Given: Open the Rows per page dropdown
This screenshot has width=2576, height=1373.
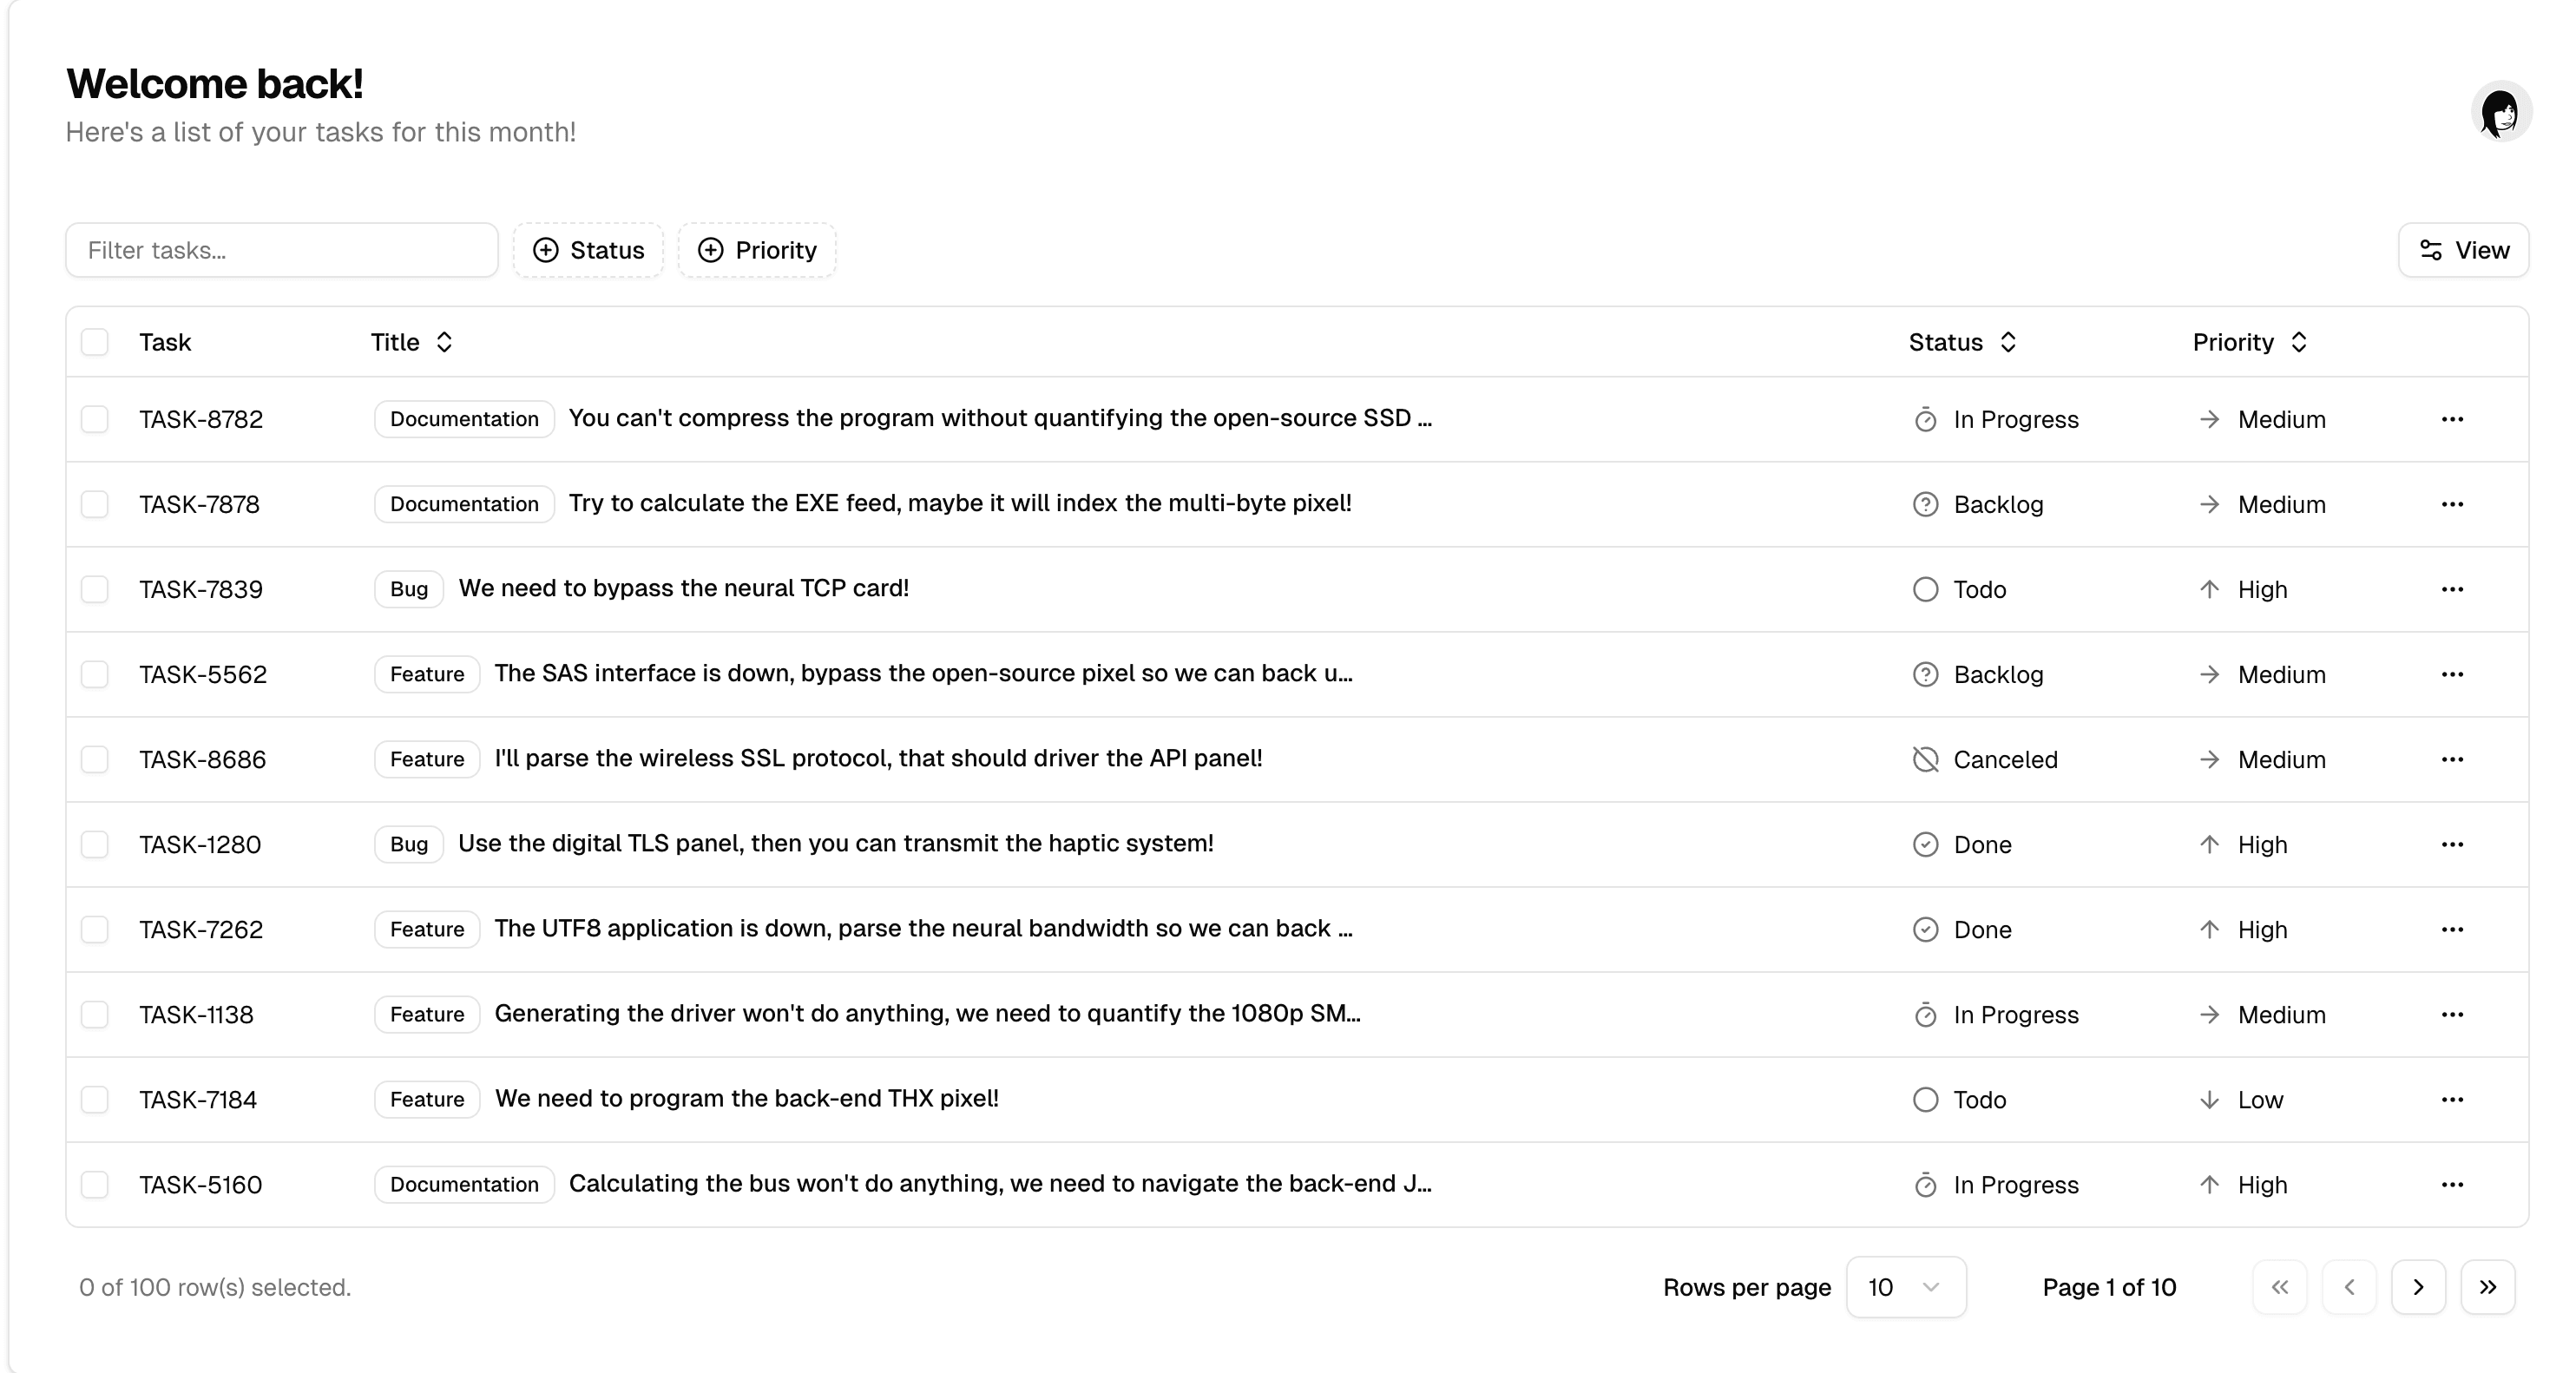Looking at the screenshot, I should 1905,1287.
